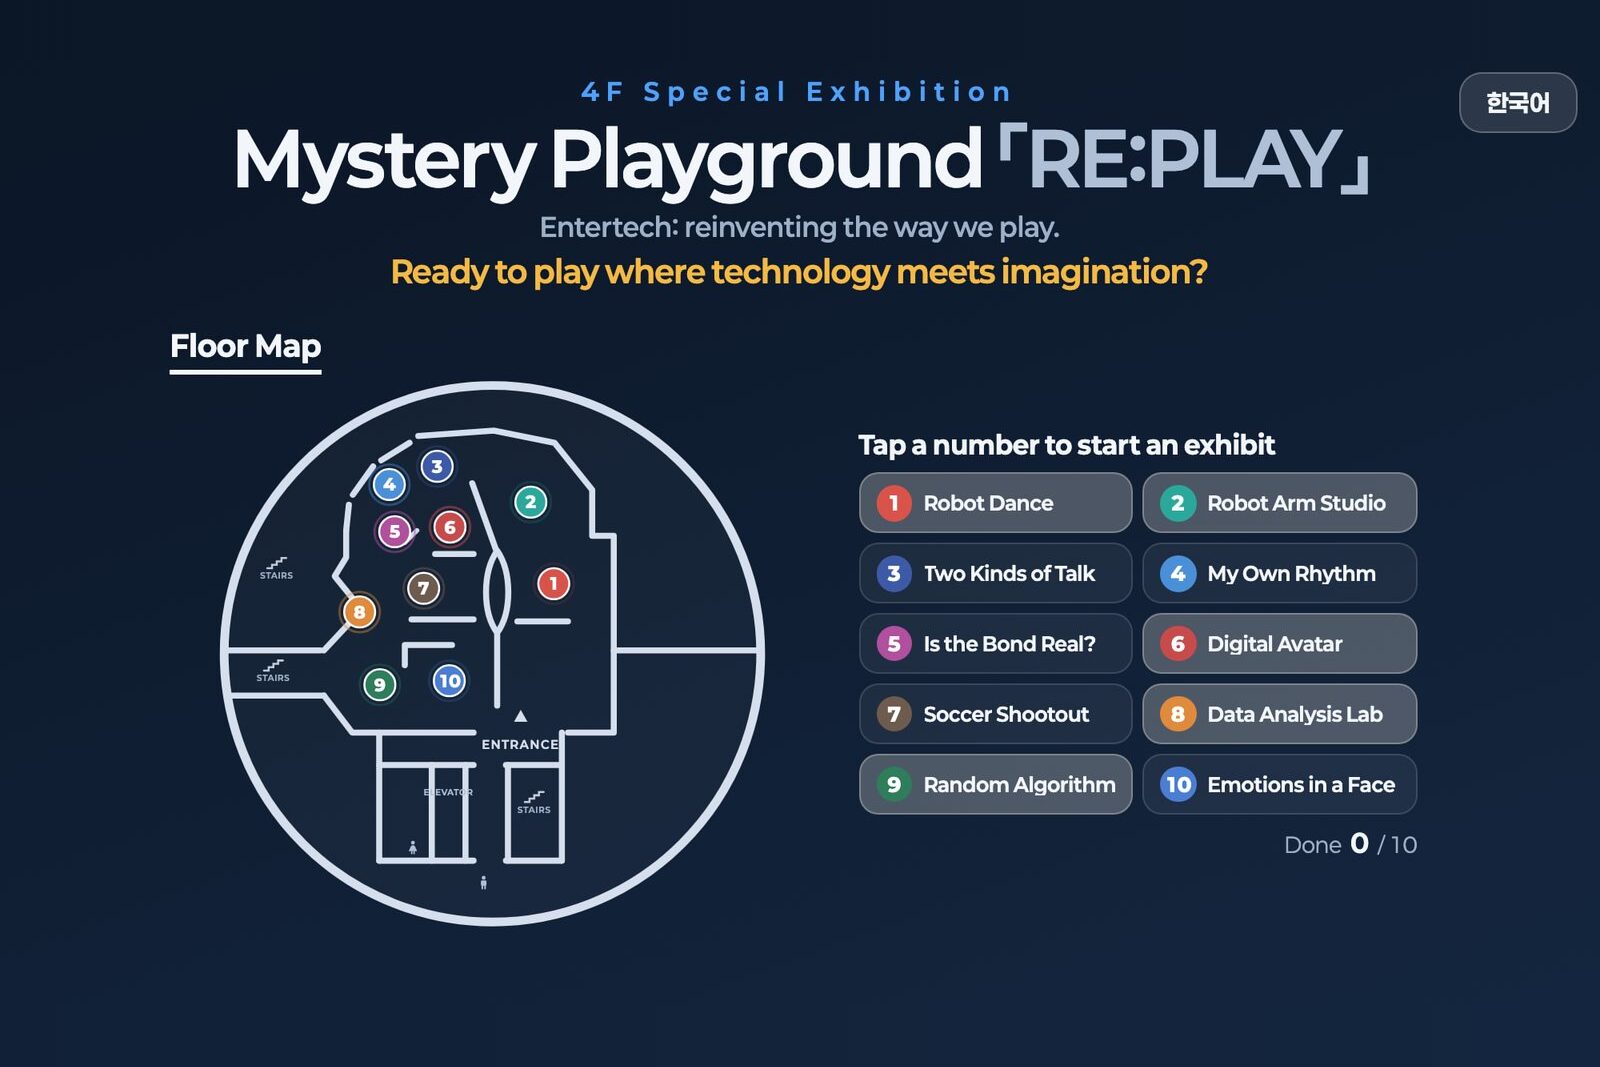Open the Robot Dance exhibit
Image resolution: width=1600 pixels, height=1067 pixels.
click(x=995, y=503)
